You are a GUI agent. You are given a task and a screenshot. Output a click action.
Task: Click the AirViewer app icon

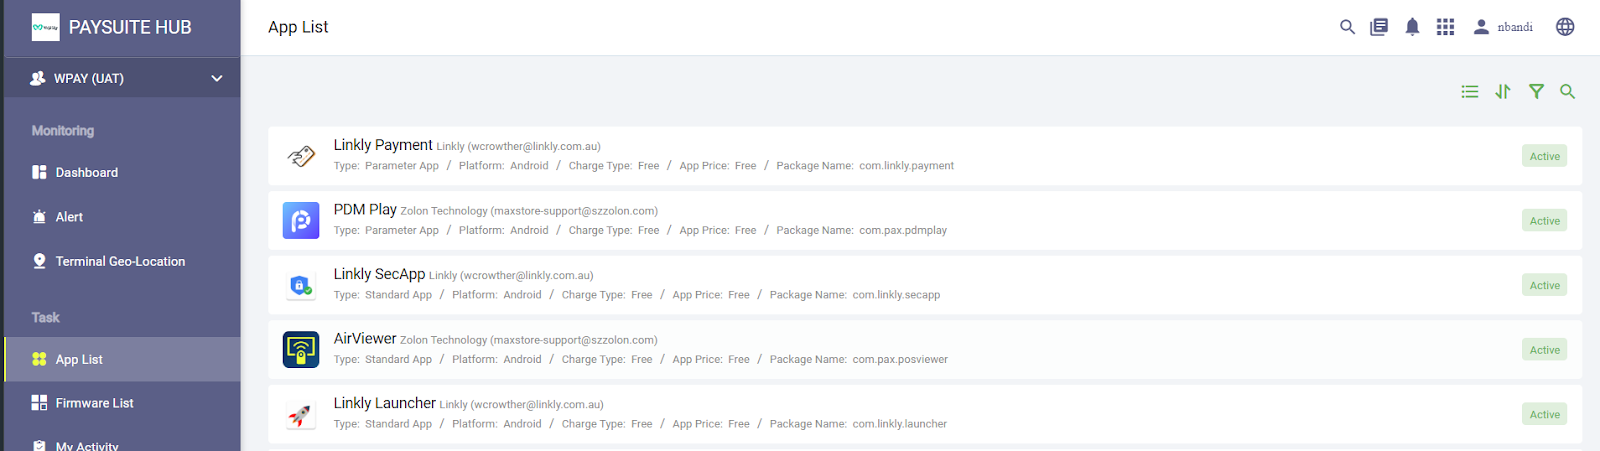pos(301,349)
